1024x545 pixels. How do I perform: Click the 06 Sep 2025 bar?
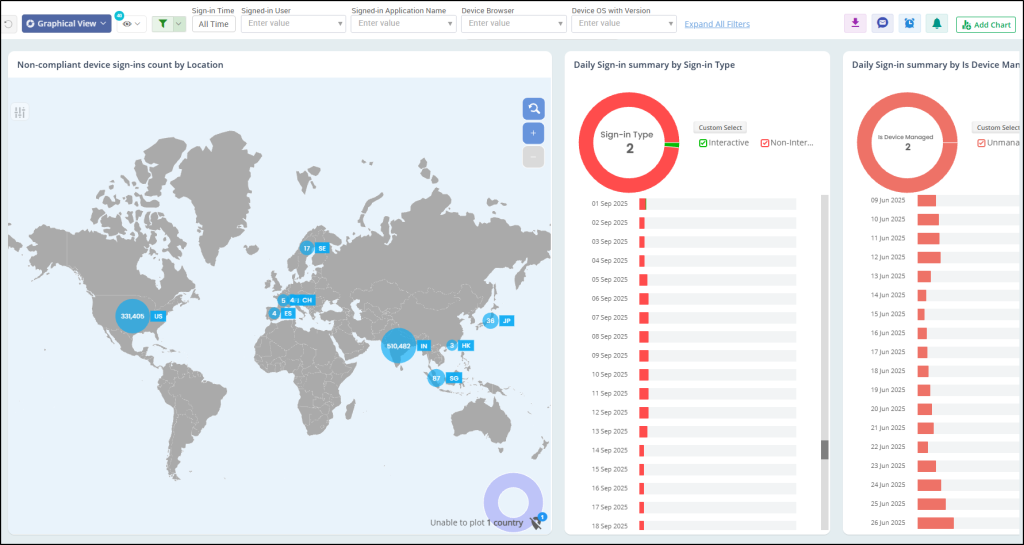(x=644, y=298)
